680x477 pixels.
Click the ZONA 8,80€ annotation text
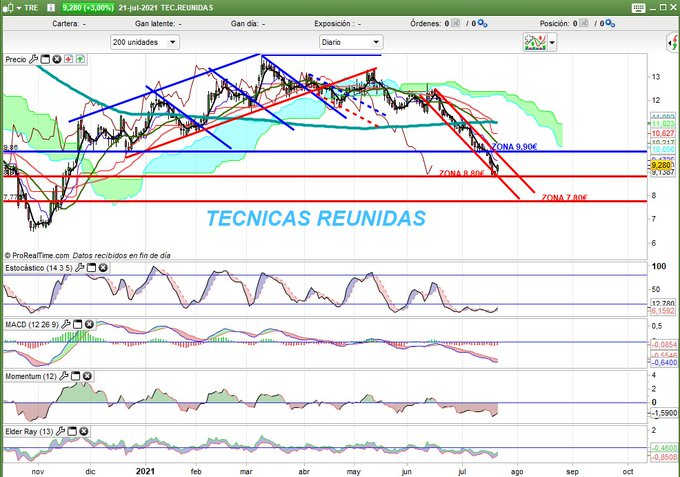click(461, 173)
